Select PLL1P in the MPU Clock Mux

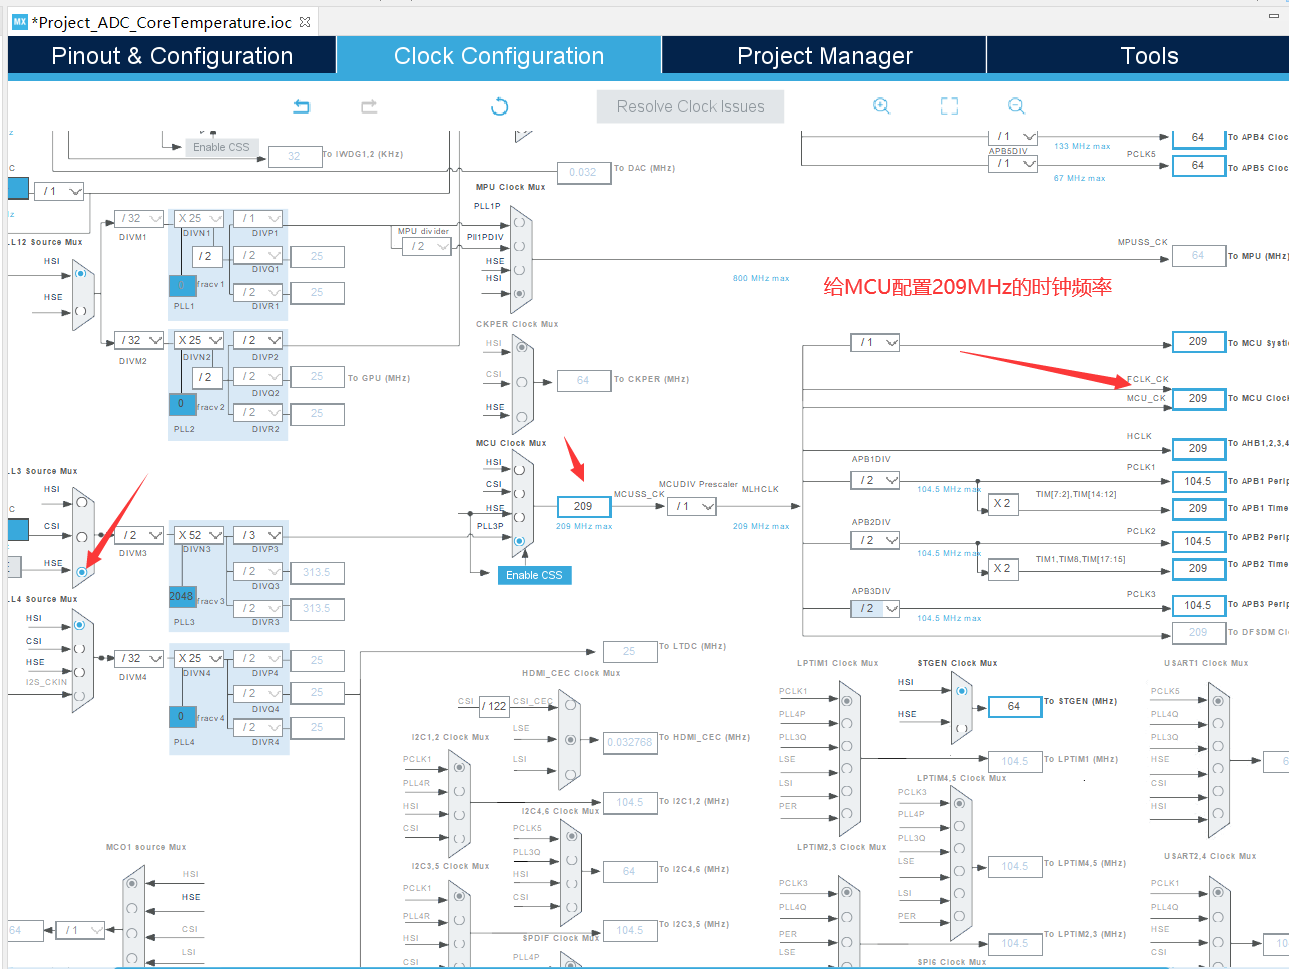(x=519, y=222)
